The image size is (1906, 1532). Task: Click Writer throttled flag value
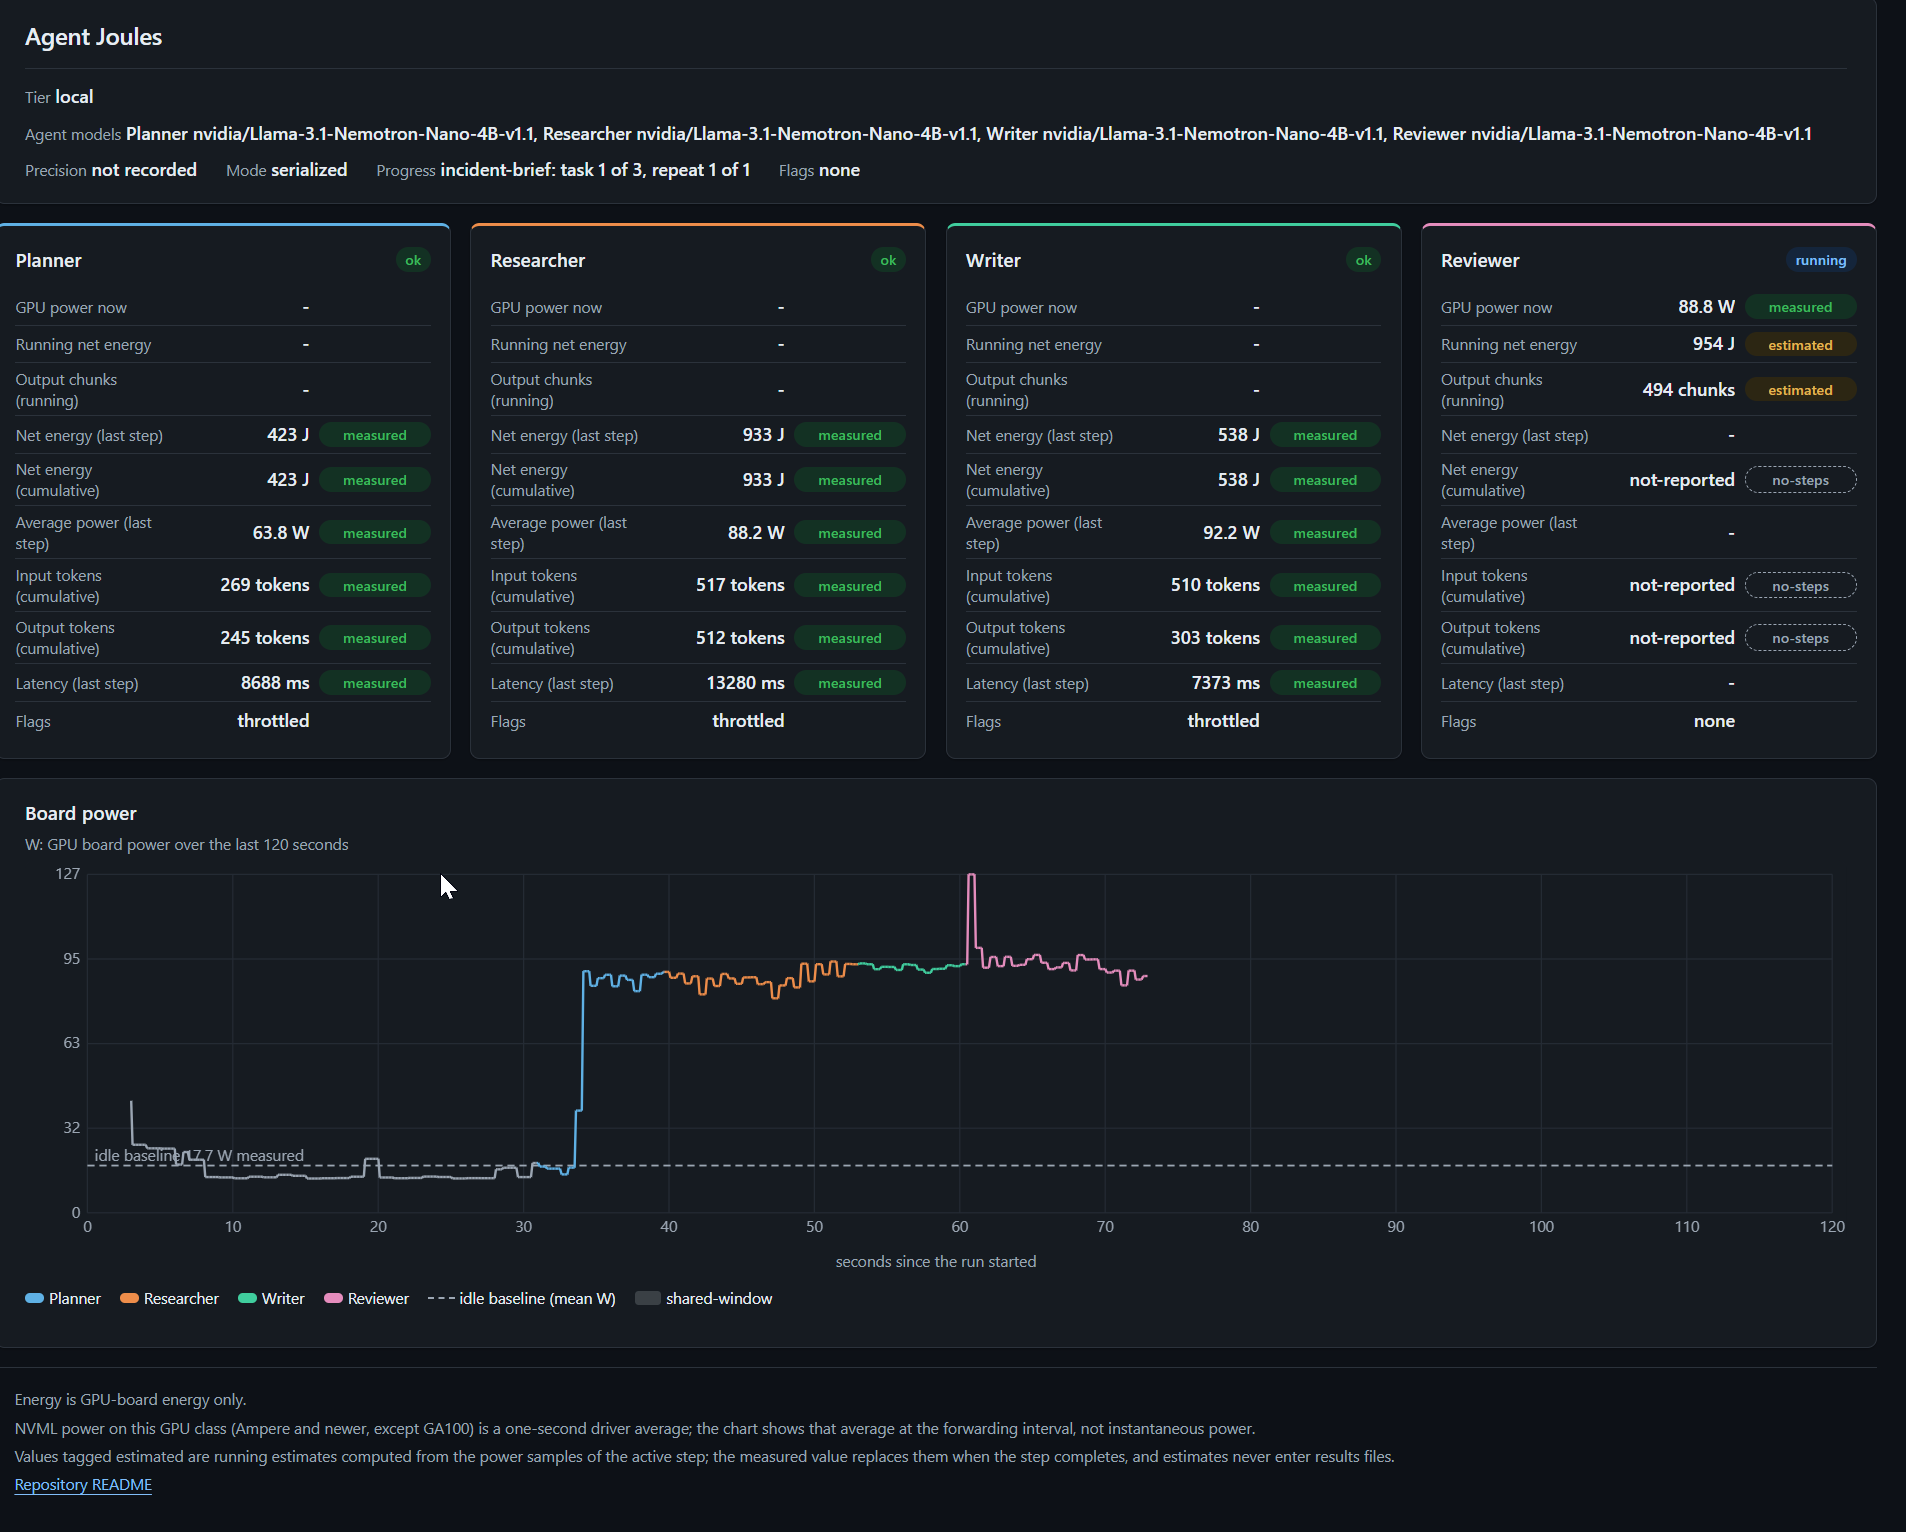click(1223, 721)
